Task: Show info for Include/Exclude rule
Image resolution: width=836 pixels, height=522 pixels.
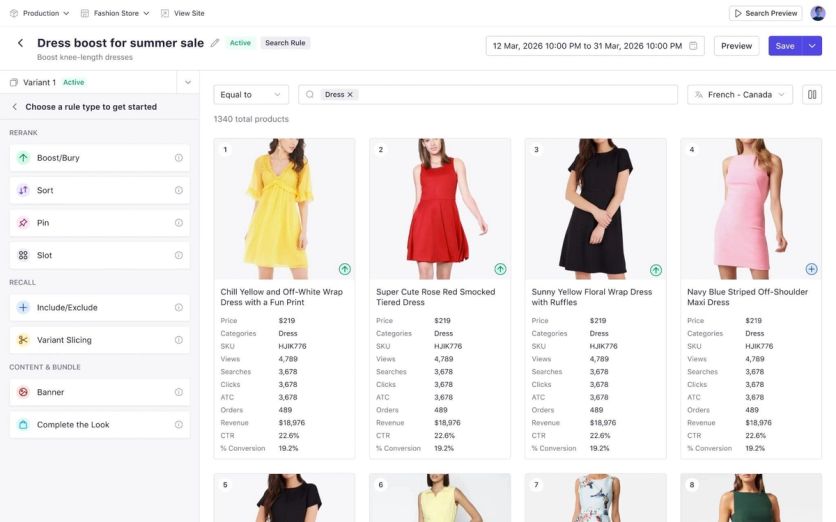Action: (x=179, y=308)
